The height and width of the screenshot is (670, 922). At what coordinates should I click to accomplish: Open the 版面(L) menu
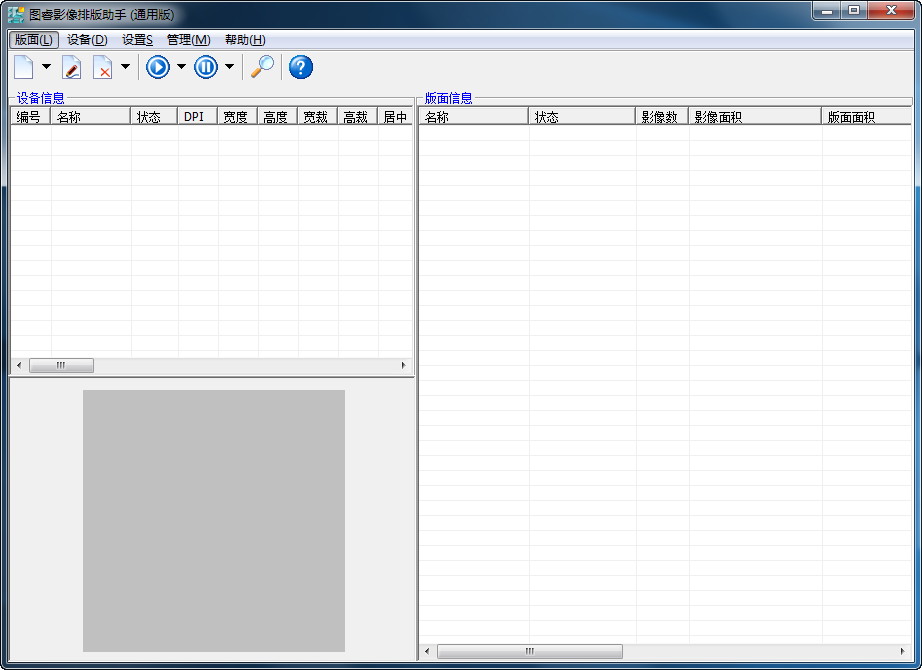coord(34,40)
